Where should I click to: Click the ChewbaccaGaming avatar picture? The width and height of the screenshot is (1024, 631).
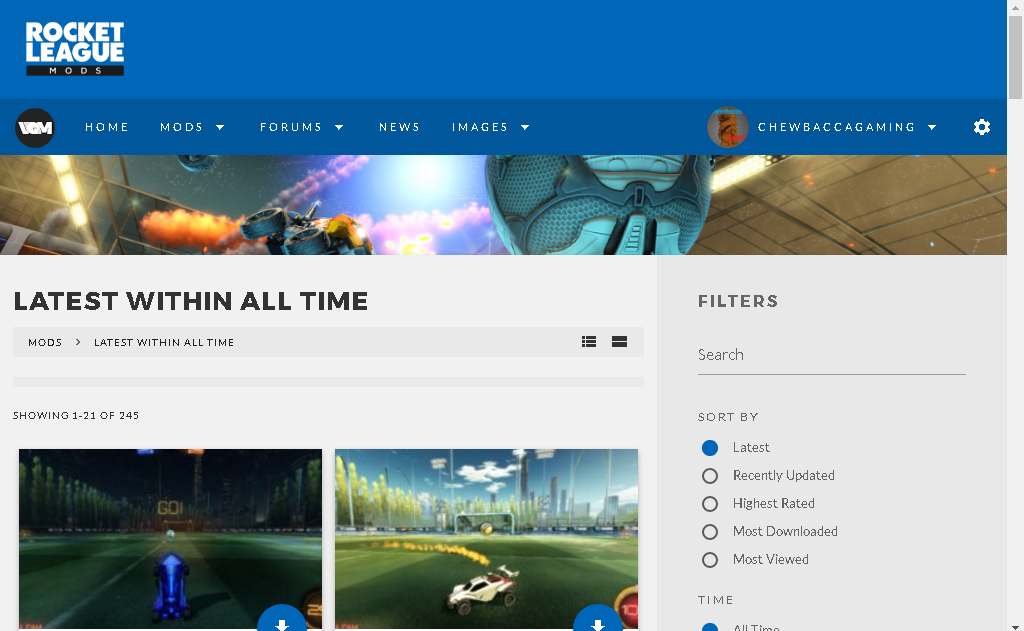(x=728, y=127)
